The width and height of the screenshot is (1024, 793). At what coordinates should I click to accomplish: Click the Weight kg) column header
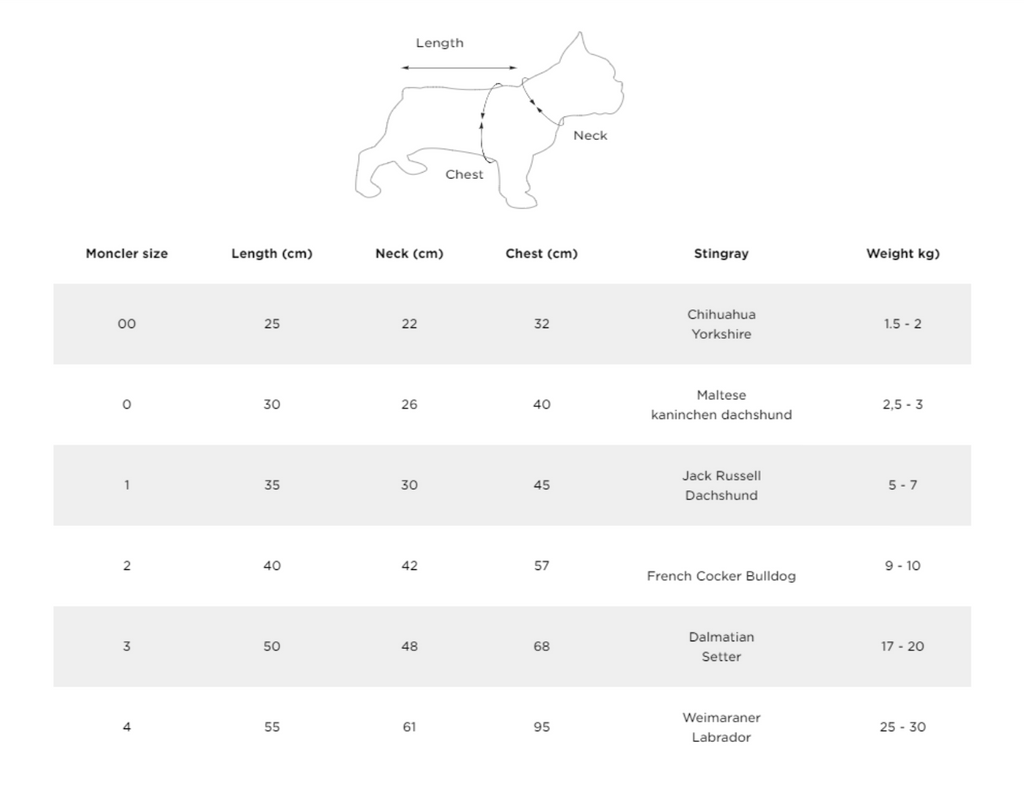click(903, 254)
